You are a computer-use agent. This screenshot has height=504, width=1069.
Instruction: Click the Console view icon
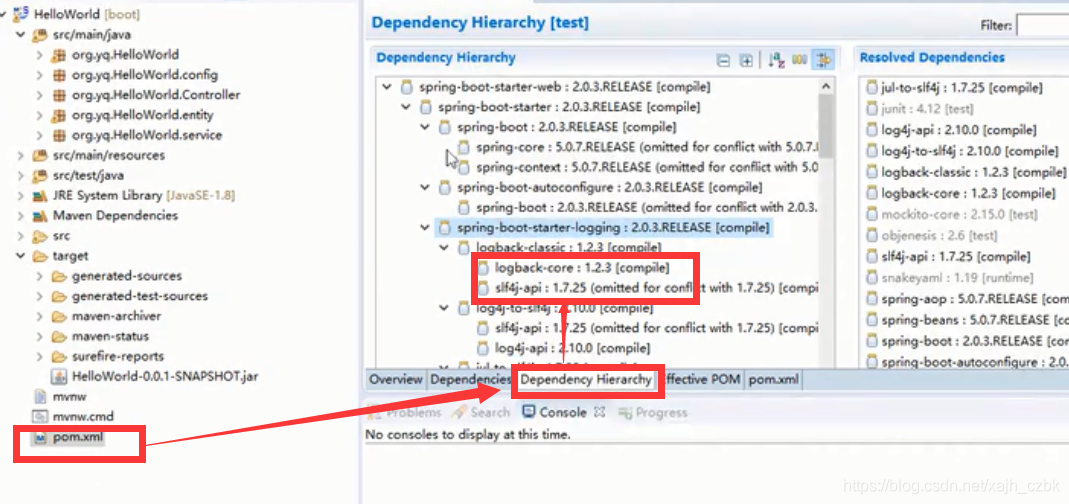(x=529, y=412)
